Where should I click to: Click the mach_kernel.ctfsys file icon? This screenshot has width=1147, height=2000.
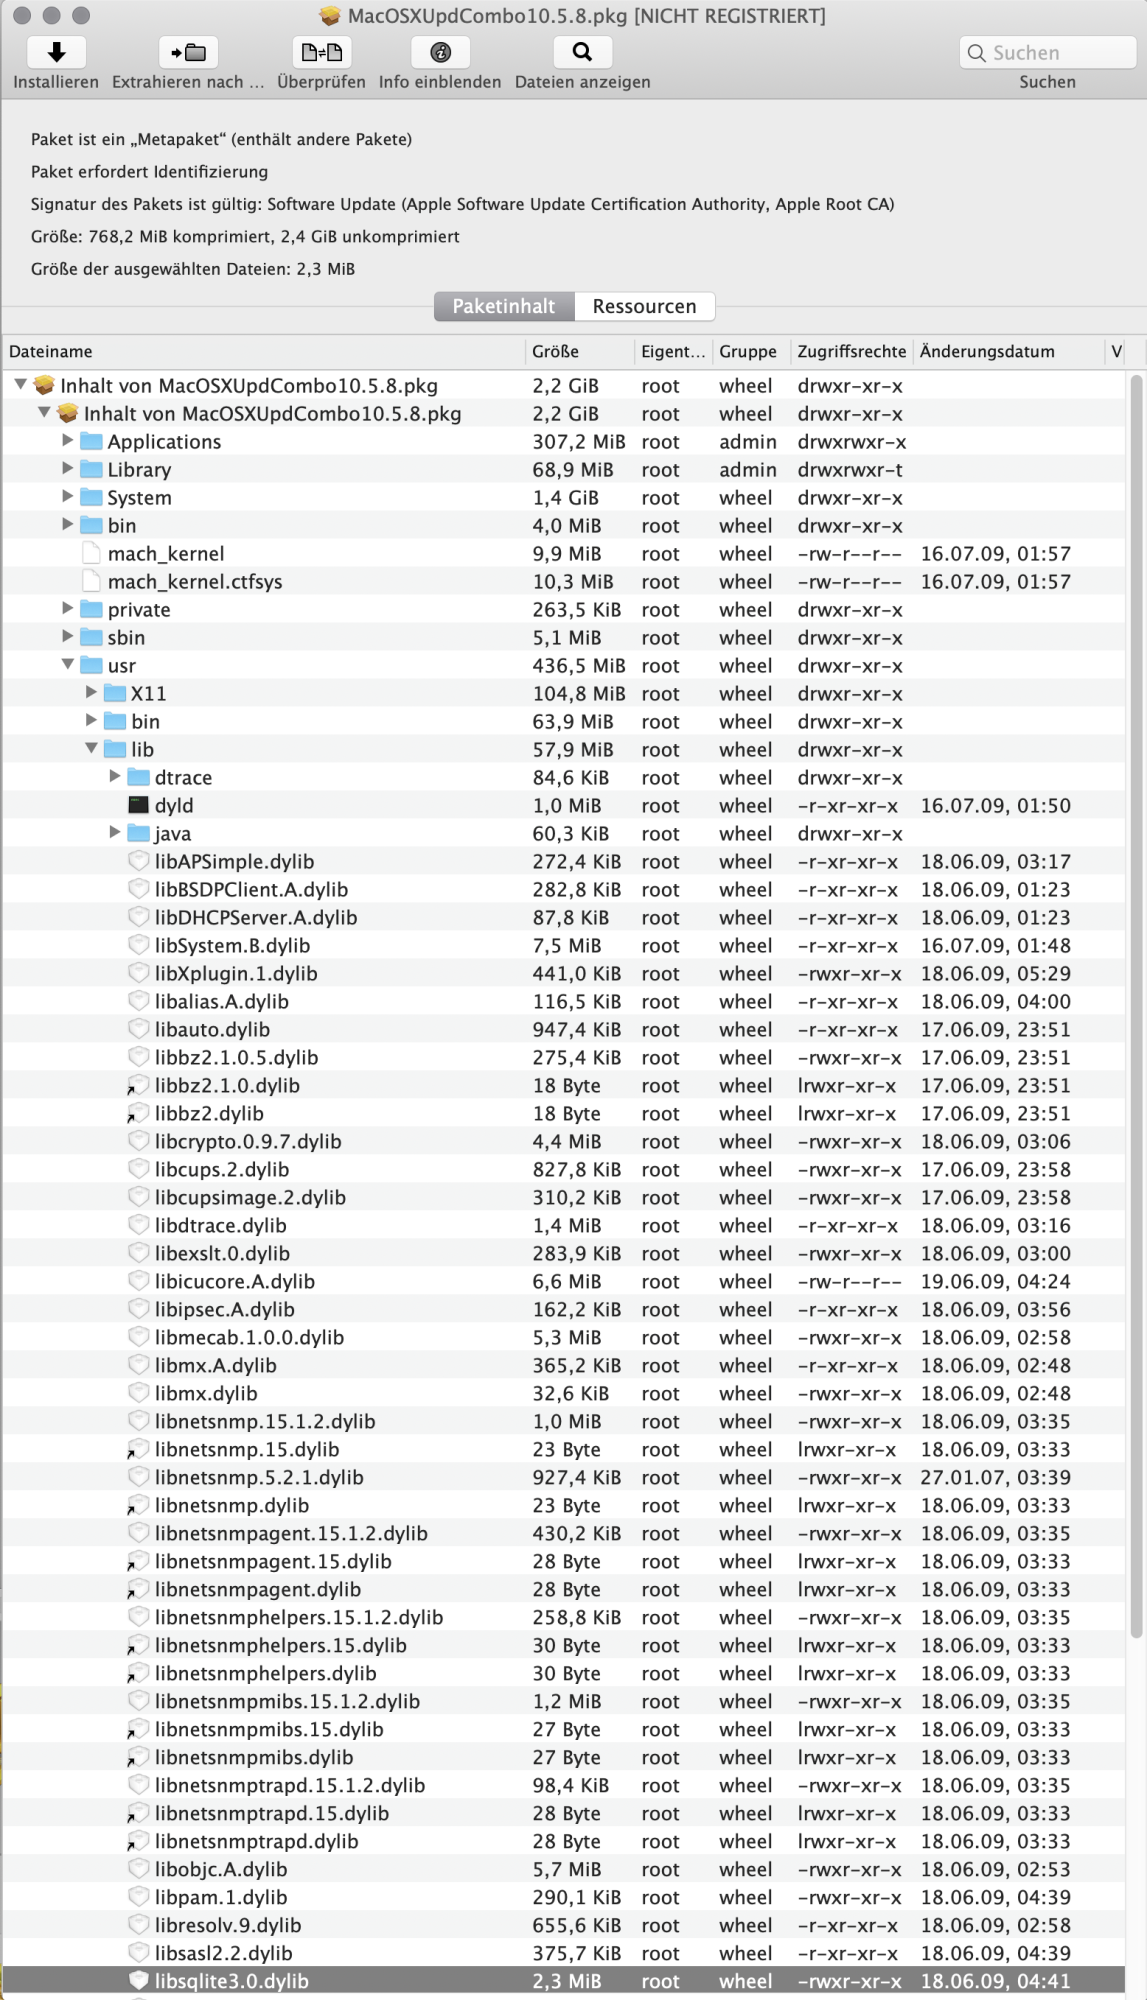(91, 581)
